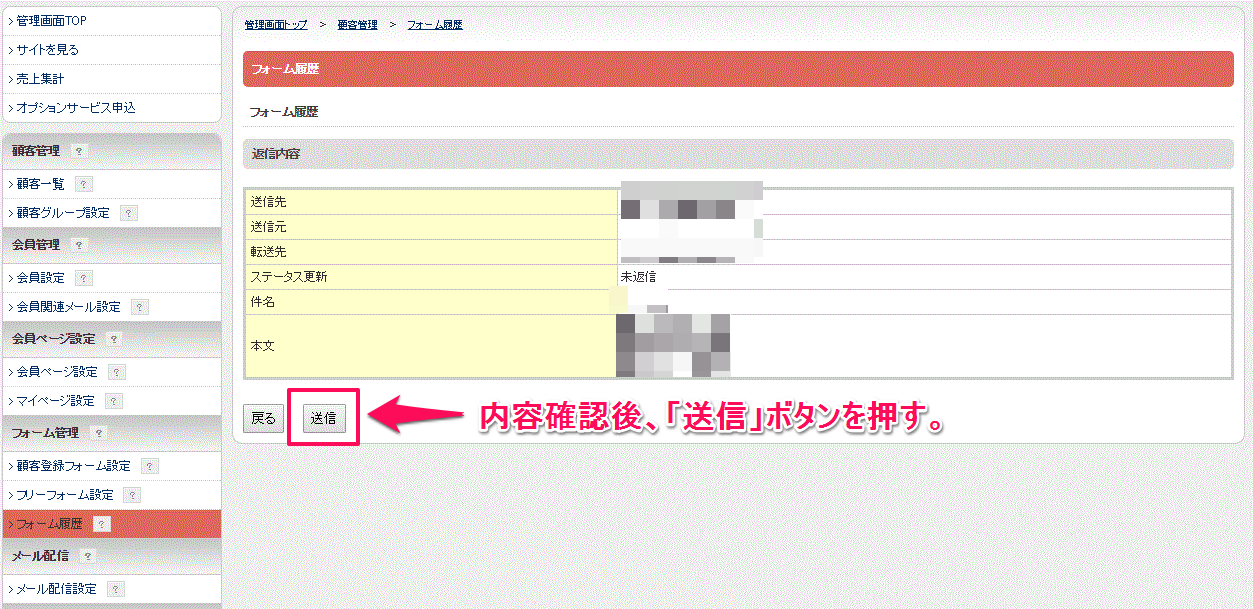Open help icon beside 顧客グループ設定
The height and width of the screenshot is (609, 1253).
point(129,213)
